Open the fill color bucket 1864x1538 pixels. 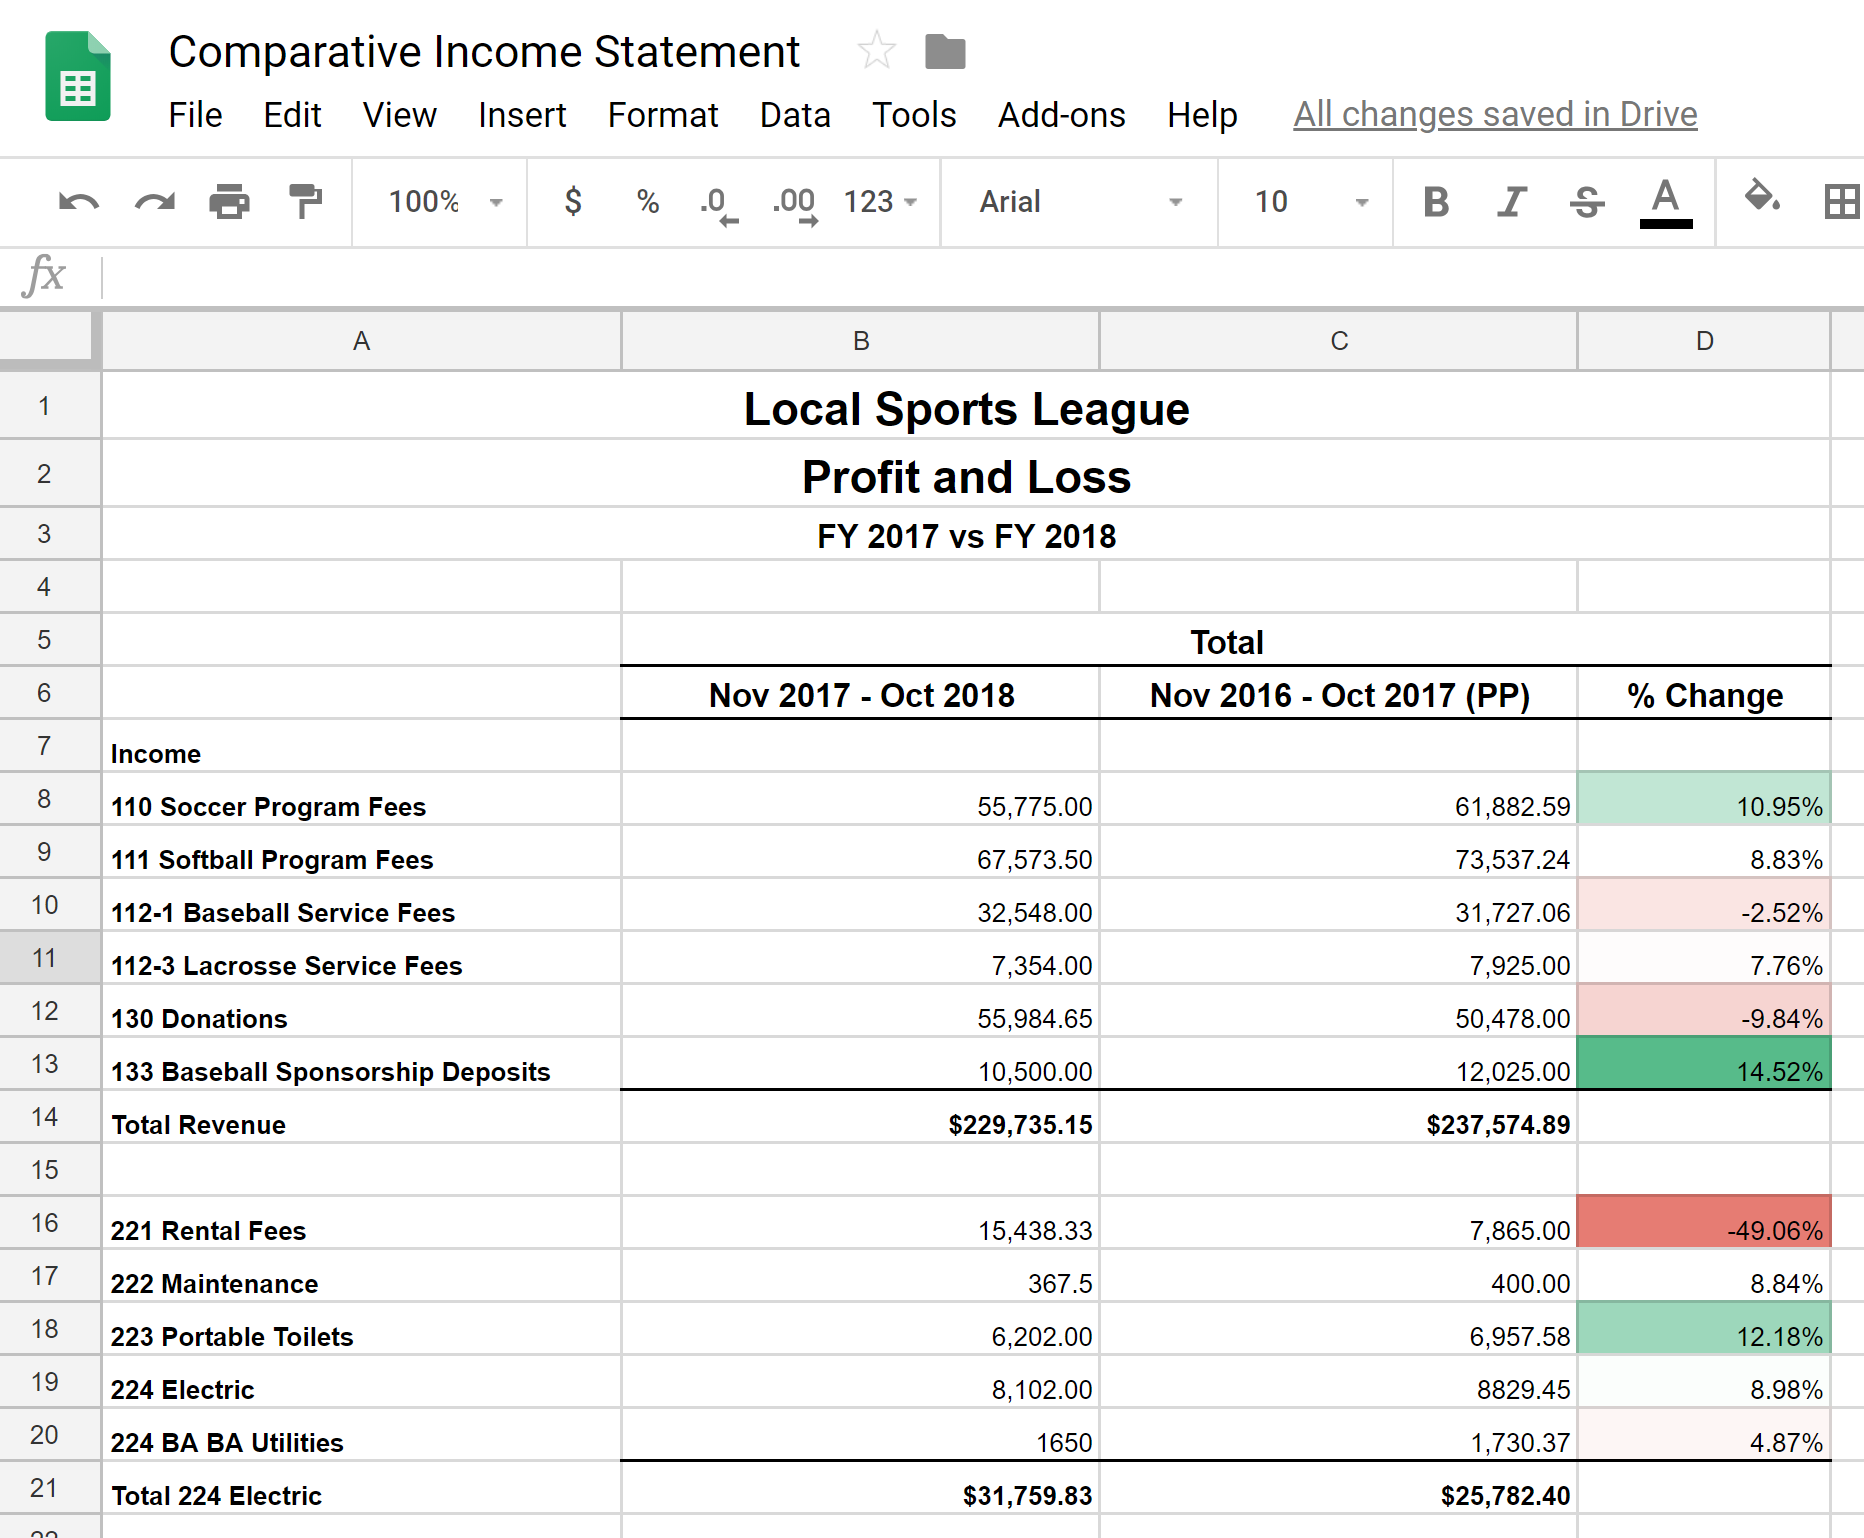[1762, 196]
